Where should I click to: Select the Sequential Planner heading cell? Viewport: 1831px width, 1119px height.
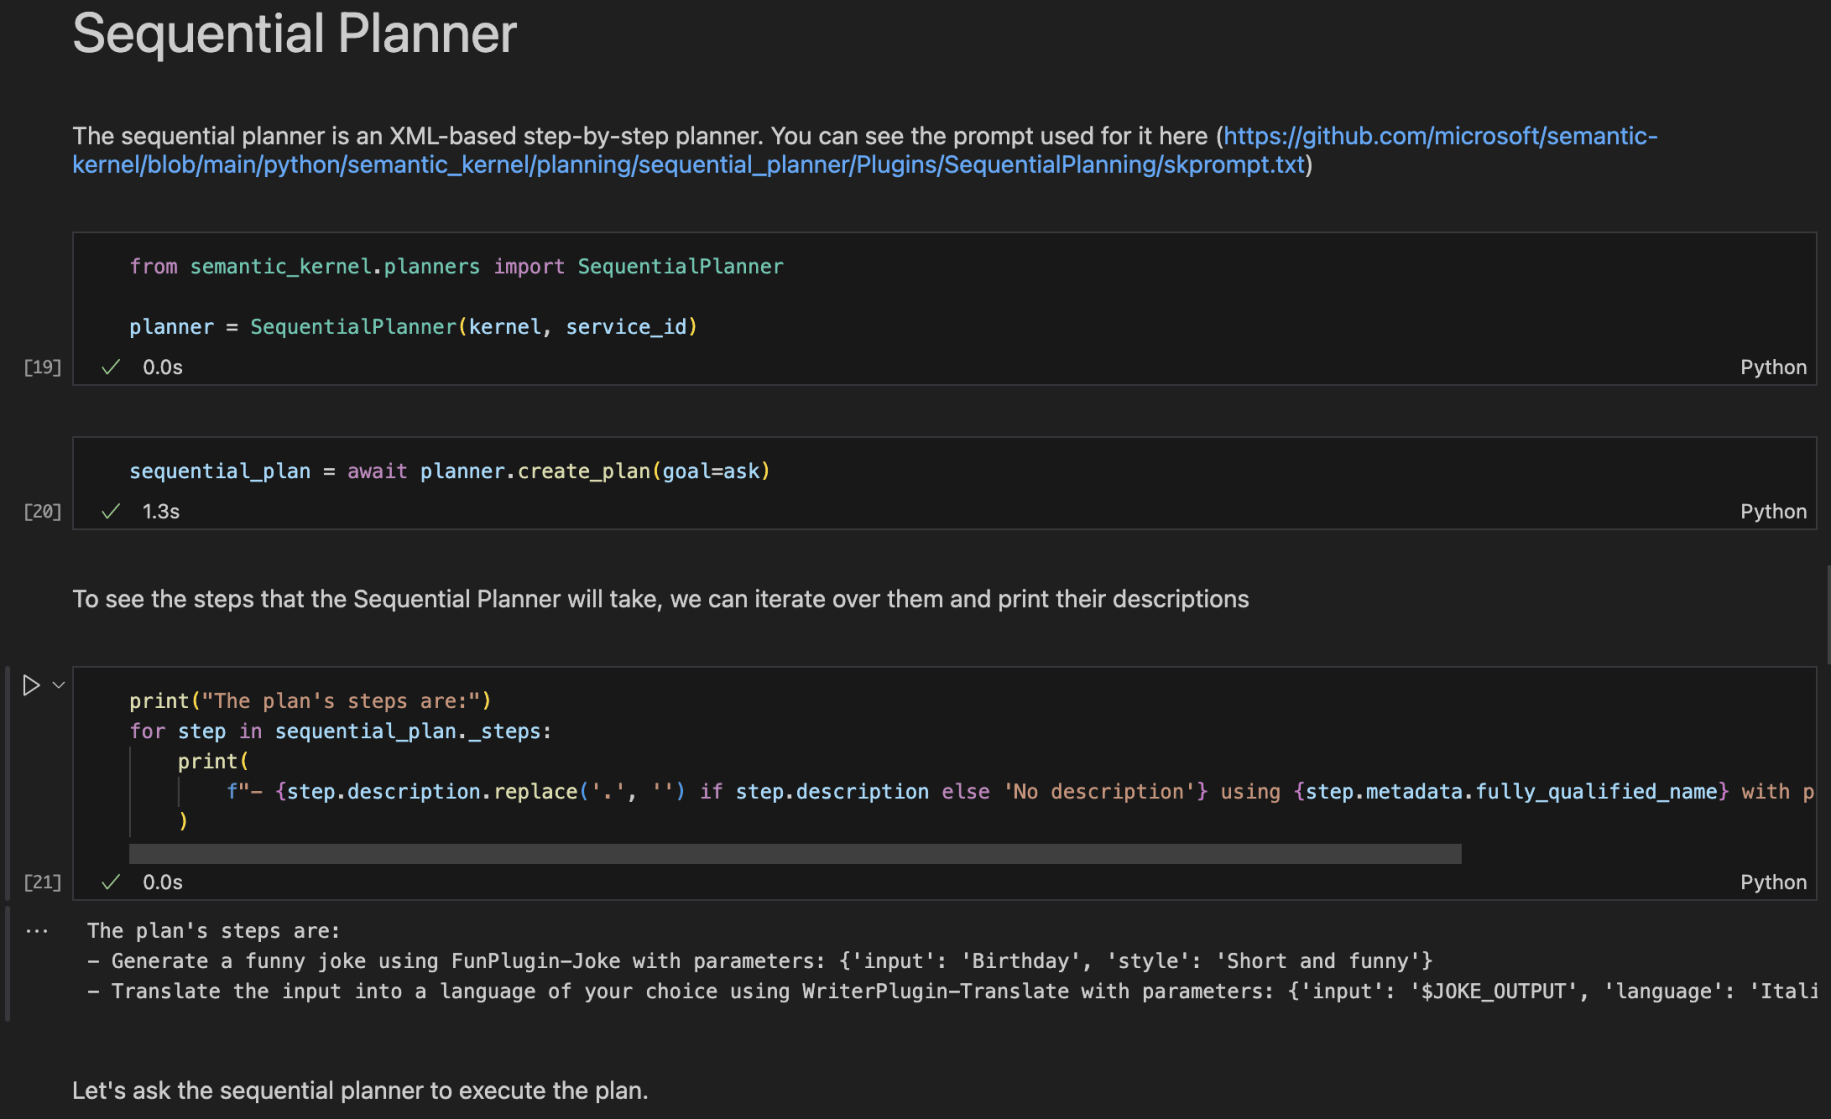(294, 34)
